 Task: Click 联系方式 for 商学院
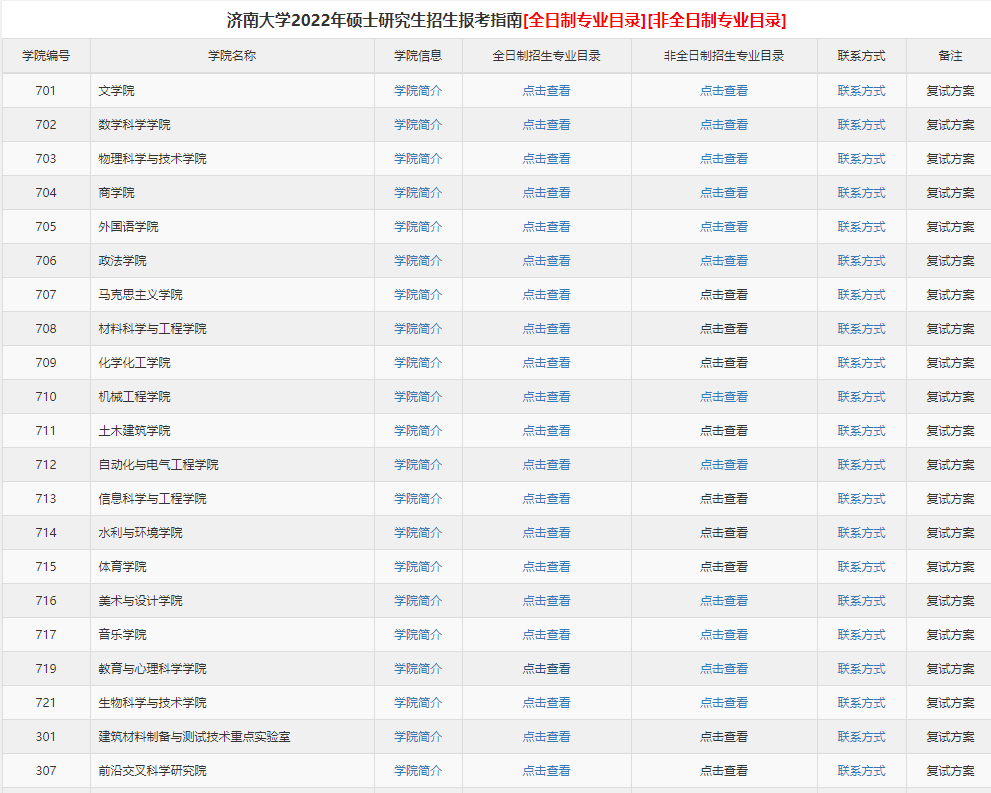[x=861, y=193]
